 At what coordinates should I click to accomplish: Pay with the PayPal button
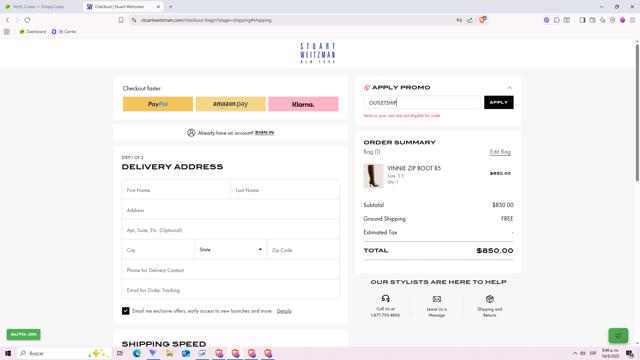[x=158, y=104]
